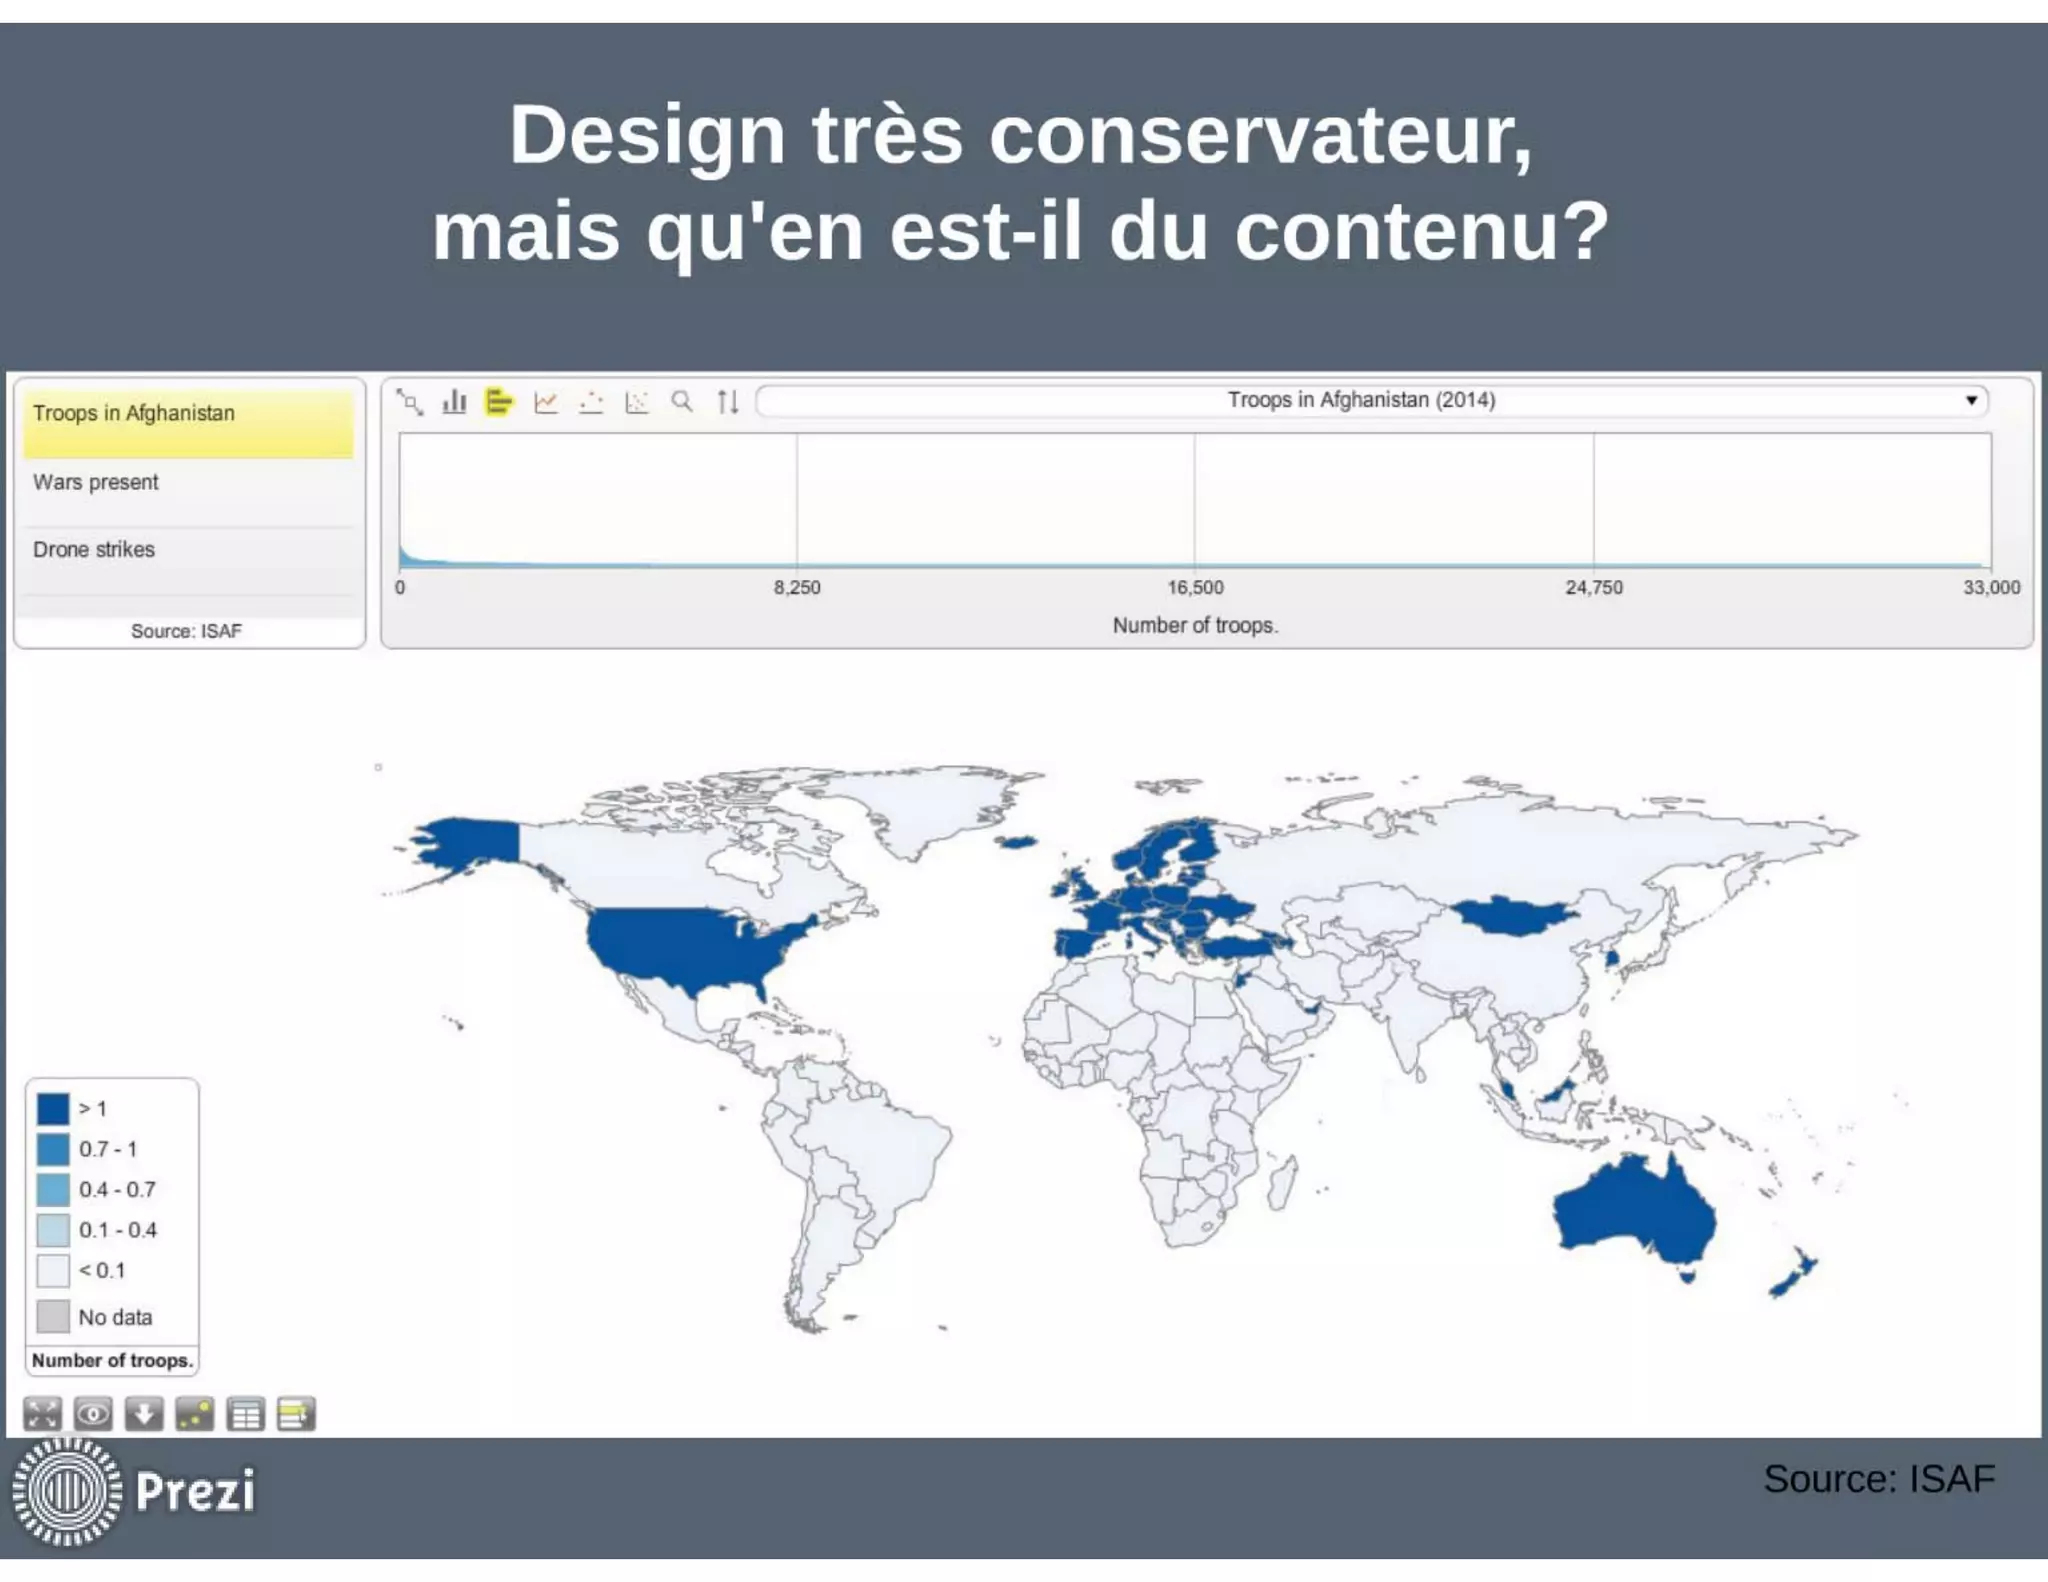Click the '0.4 - 0.7' legend swatch

click(53, 1189)
